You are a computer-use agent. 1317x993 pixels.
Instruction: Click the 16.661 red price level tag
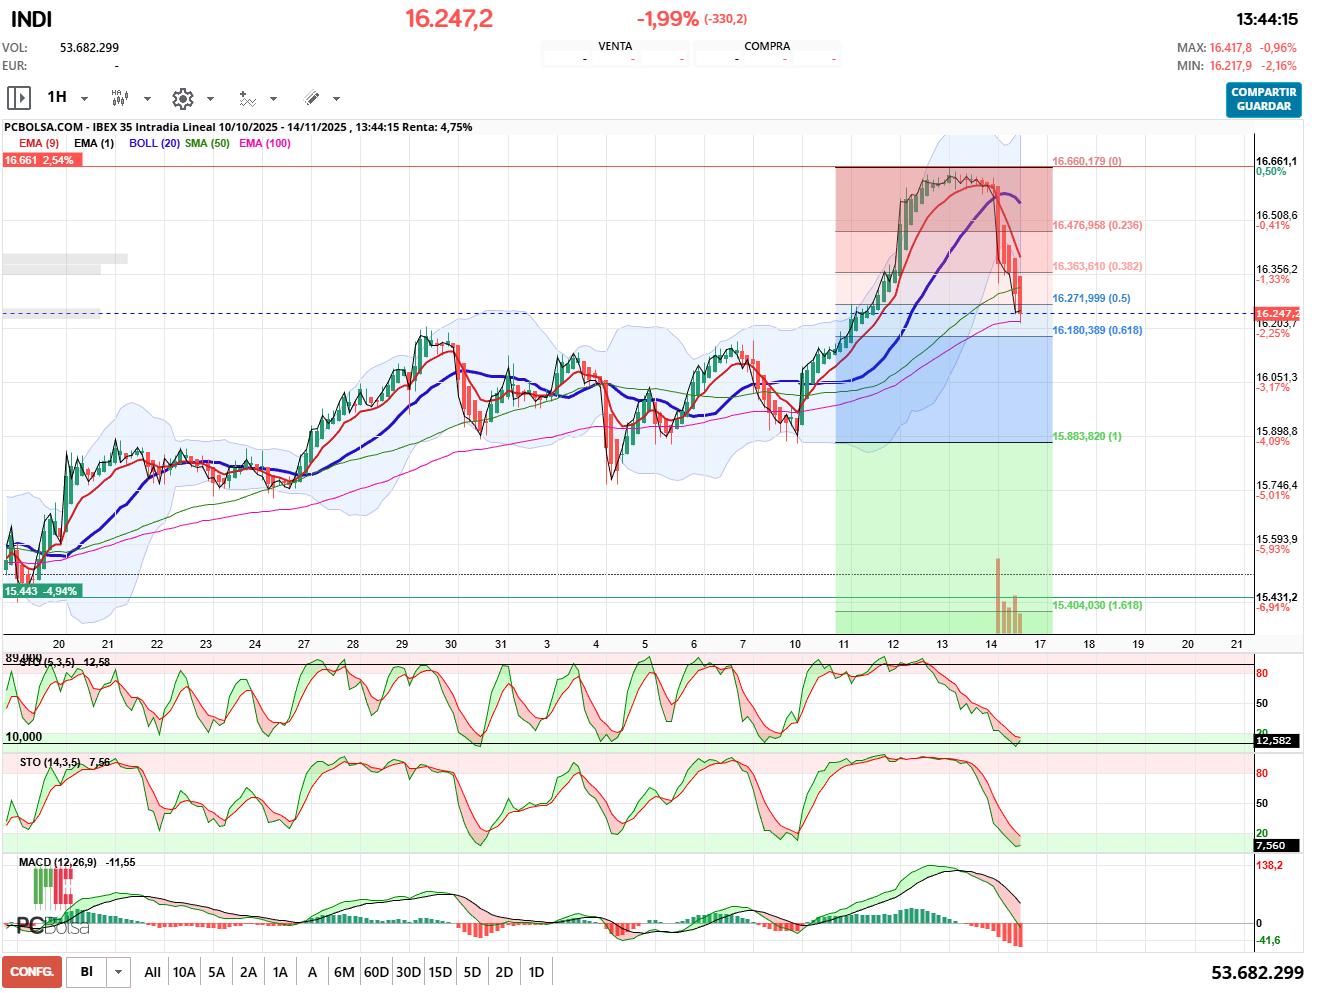tap(39, 160)
